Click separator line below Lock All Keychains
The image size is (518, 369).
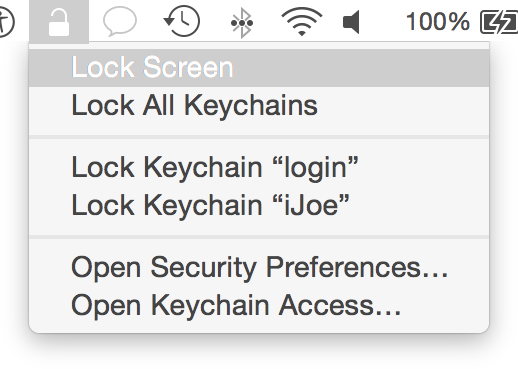pos(259,137)
